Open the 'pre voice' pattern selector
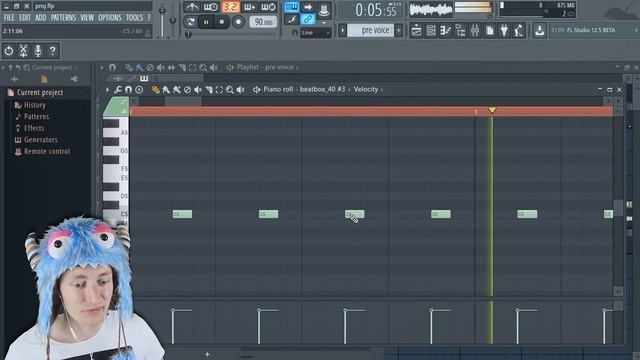The width and height of the screenshot is (640, 360). (x=370, y=30)
